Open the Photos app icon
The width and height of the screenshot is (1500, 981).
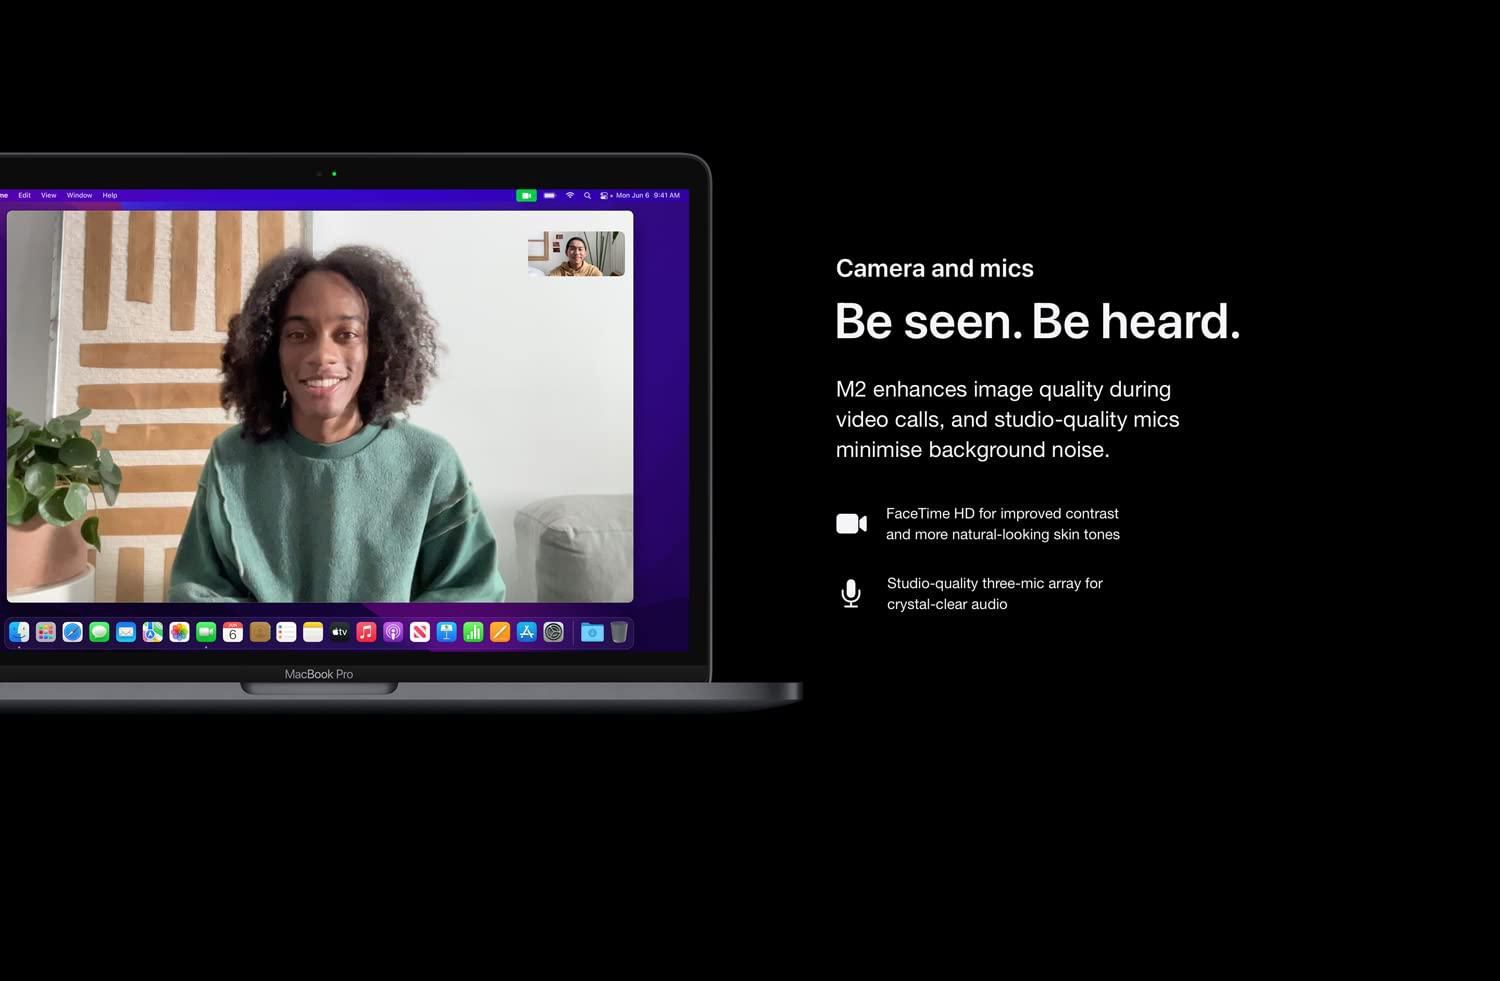point(179,632)
